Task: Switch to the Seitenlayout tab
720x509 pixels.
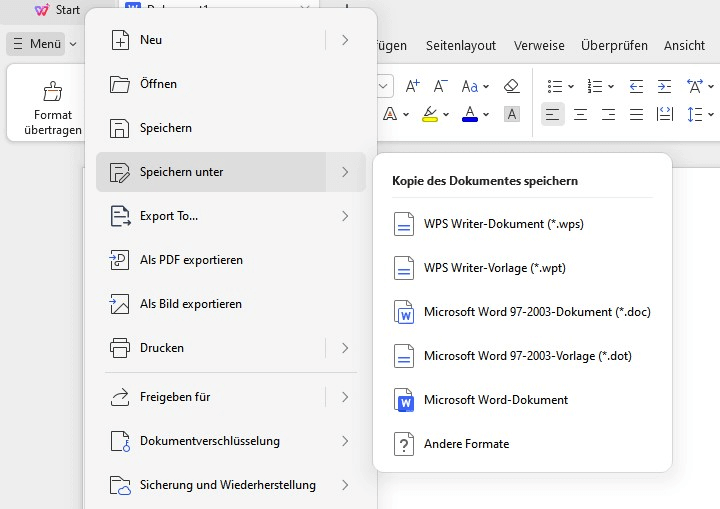Action: [461, 45]
